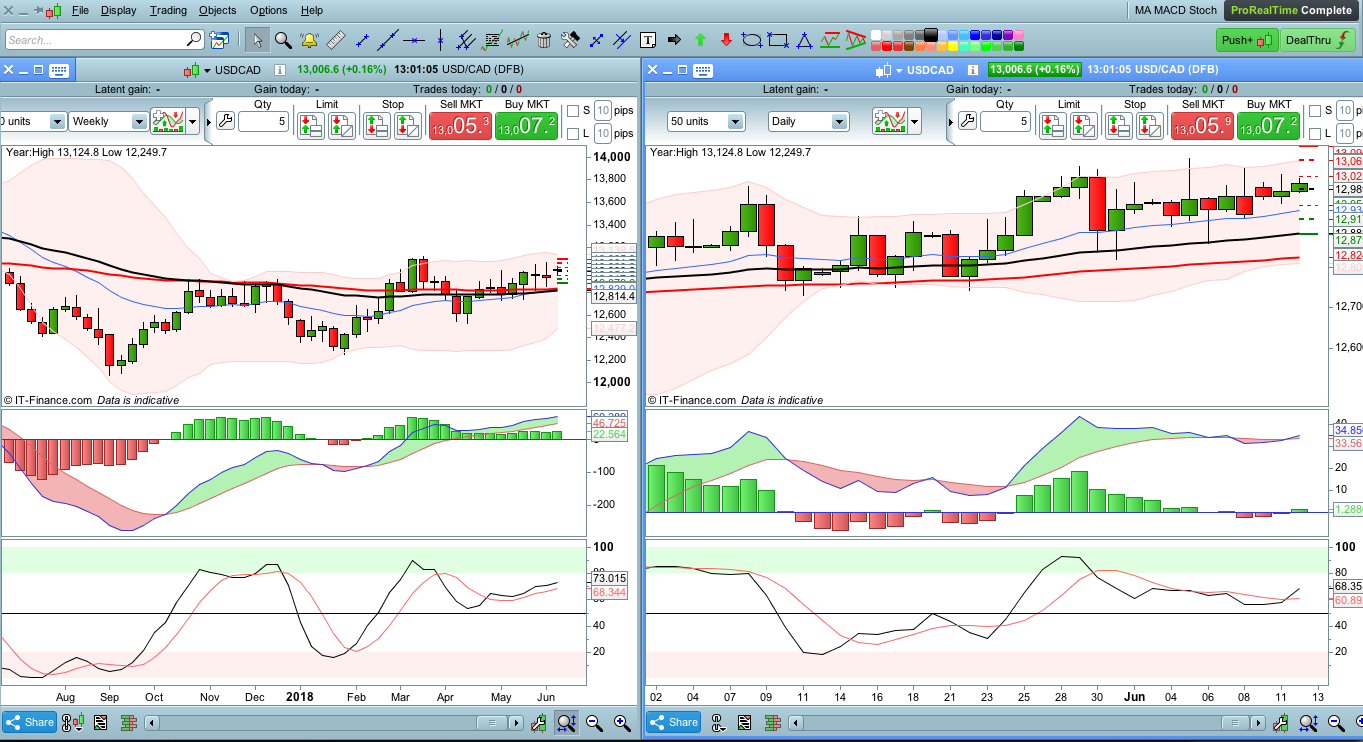Screen dimensions: 1363x742
Task: Click the DealThru button
Action: [x=1316, y=40]
